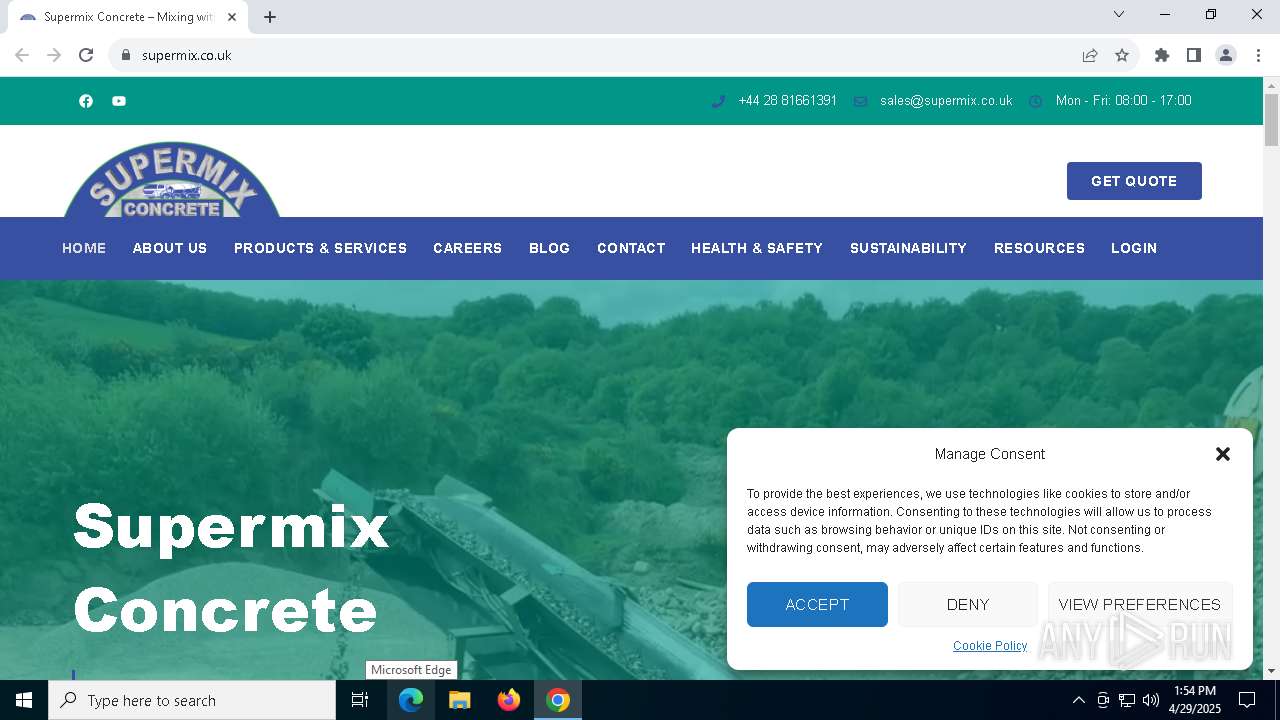
Task: Click the Windows search box
Action: click(x=192, y=700)
